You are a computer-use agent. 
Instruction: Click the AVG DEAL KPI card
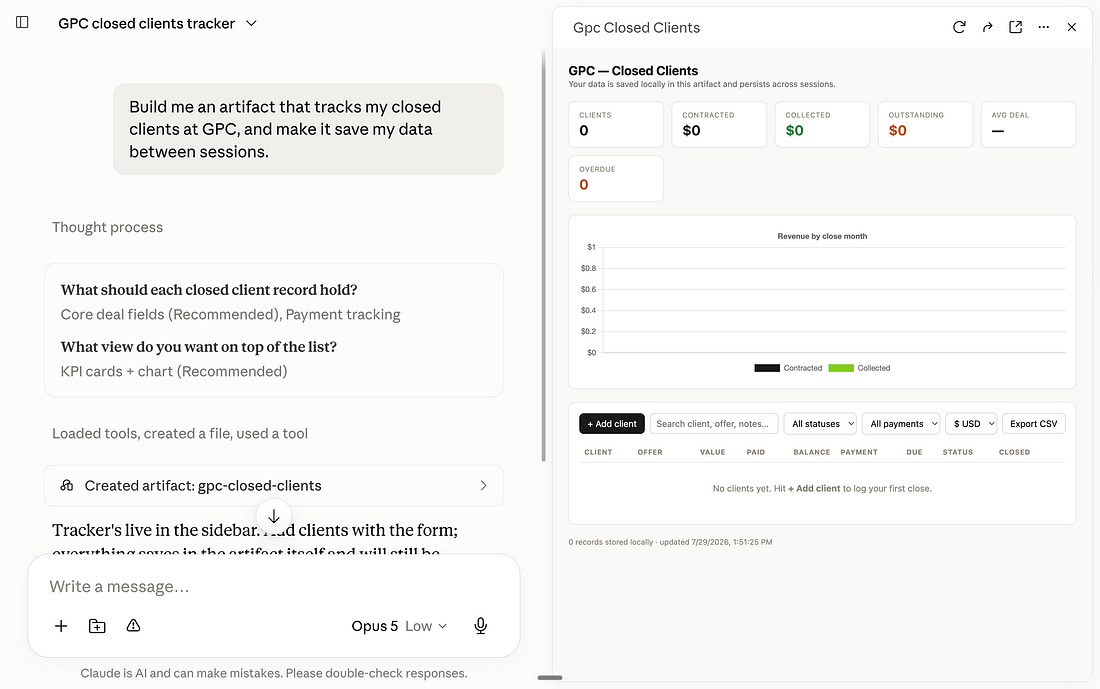pos(1028,125)
